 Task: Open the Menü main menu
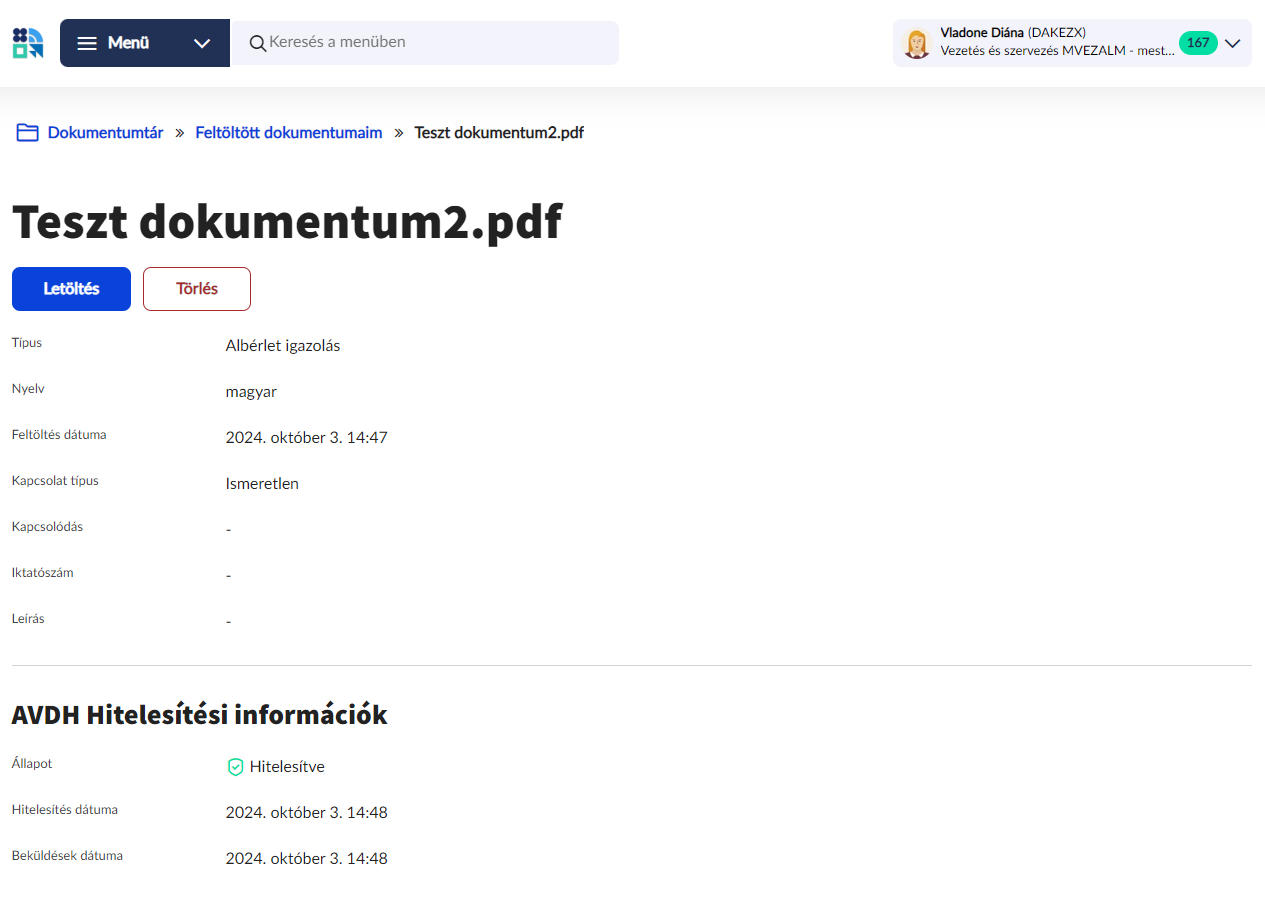128,43
